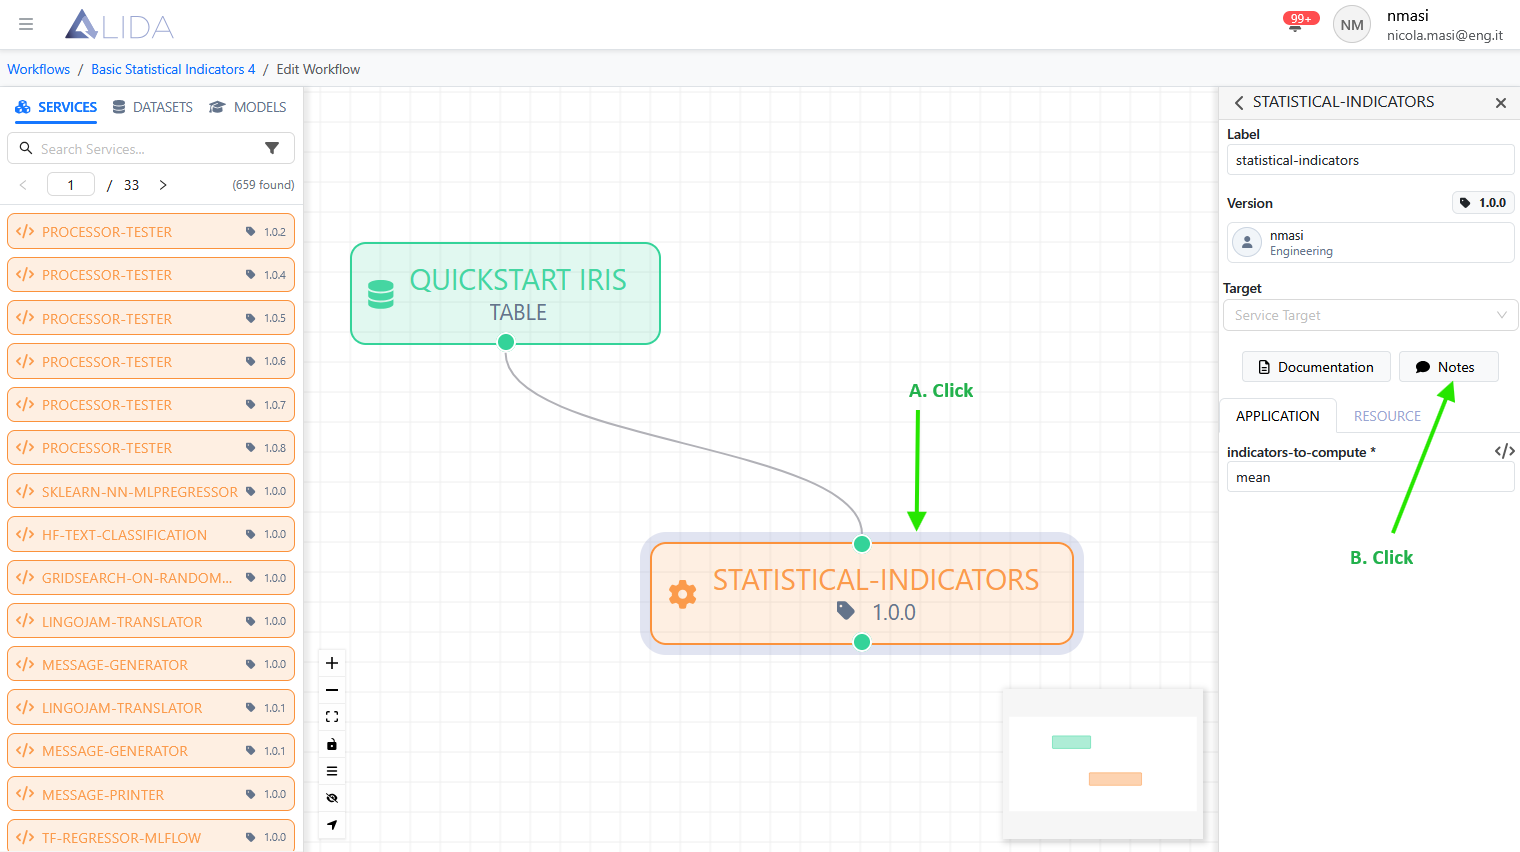Select the TF-REGRESSOR-MLFLOW service

[x=151, y=836]
